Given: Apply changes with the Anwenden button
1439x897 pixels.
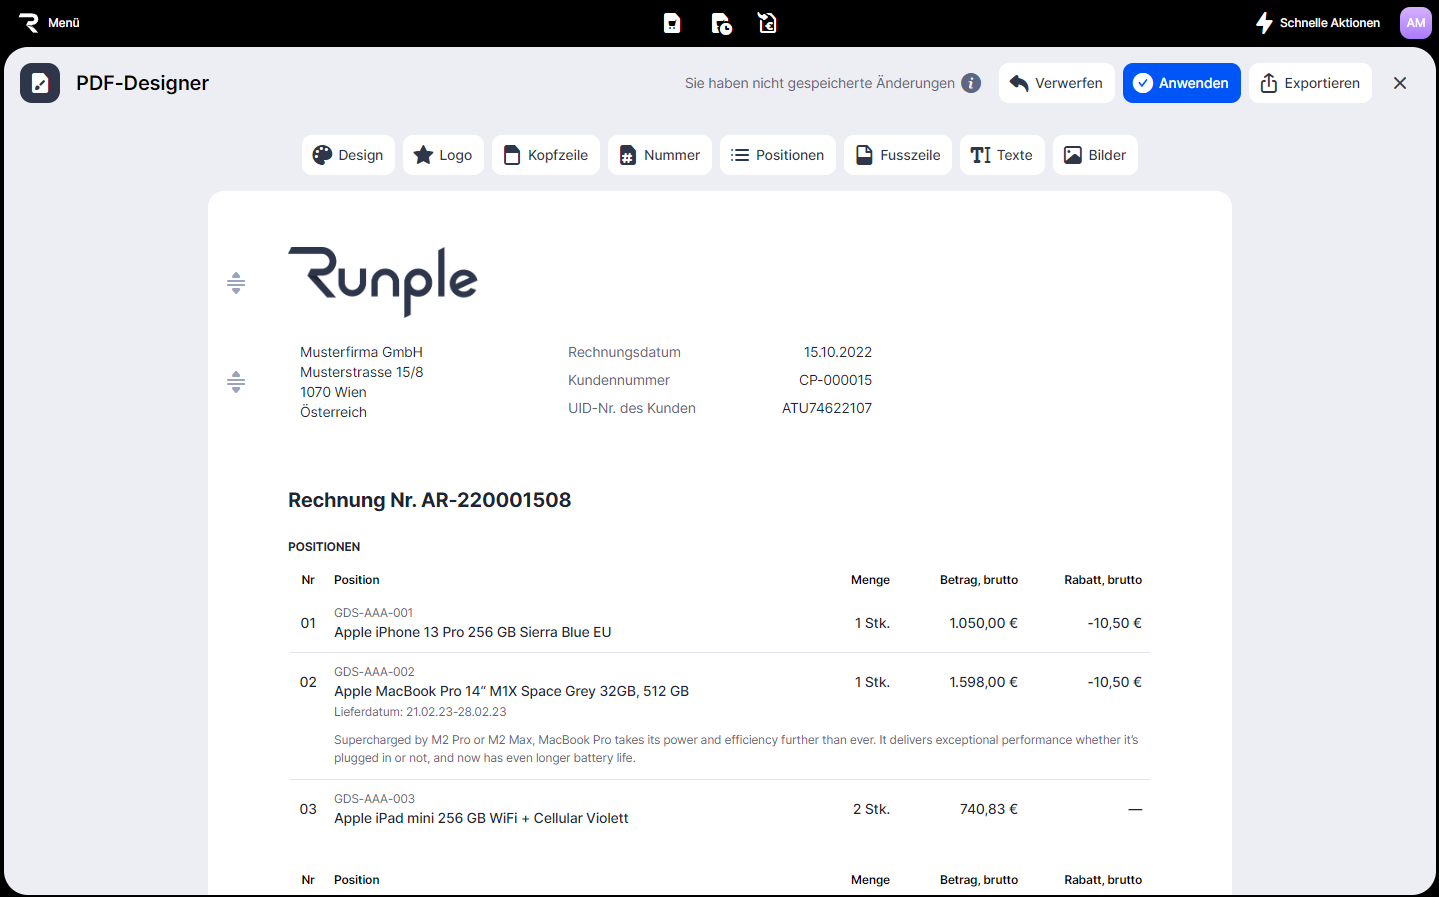Looking at the screenshot, I should pyautogui.click(x=1182, y=83).
